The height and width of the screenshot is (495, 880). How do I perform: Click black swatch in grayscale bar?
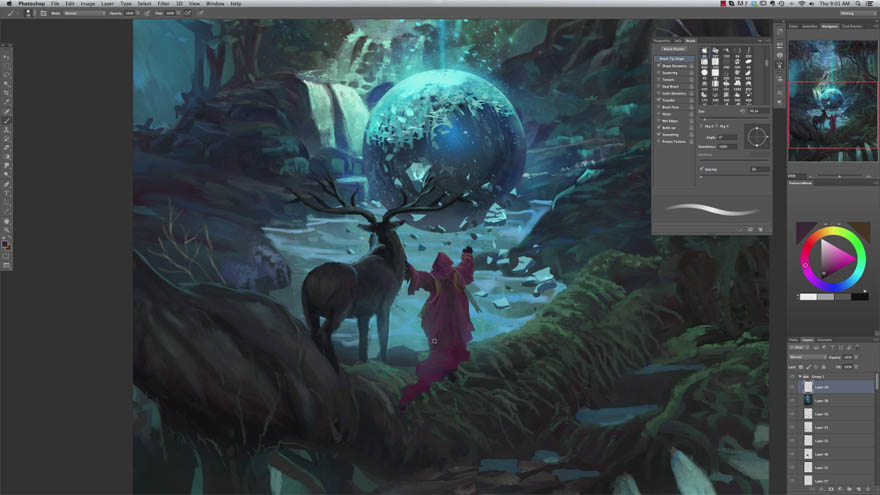coord(860,297)
